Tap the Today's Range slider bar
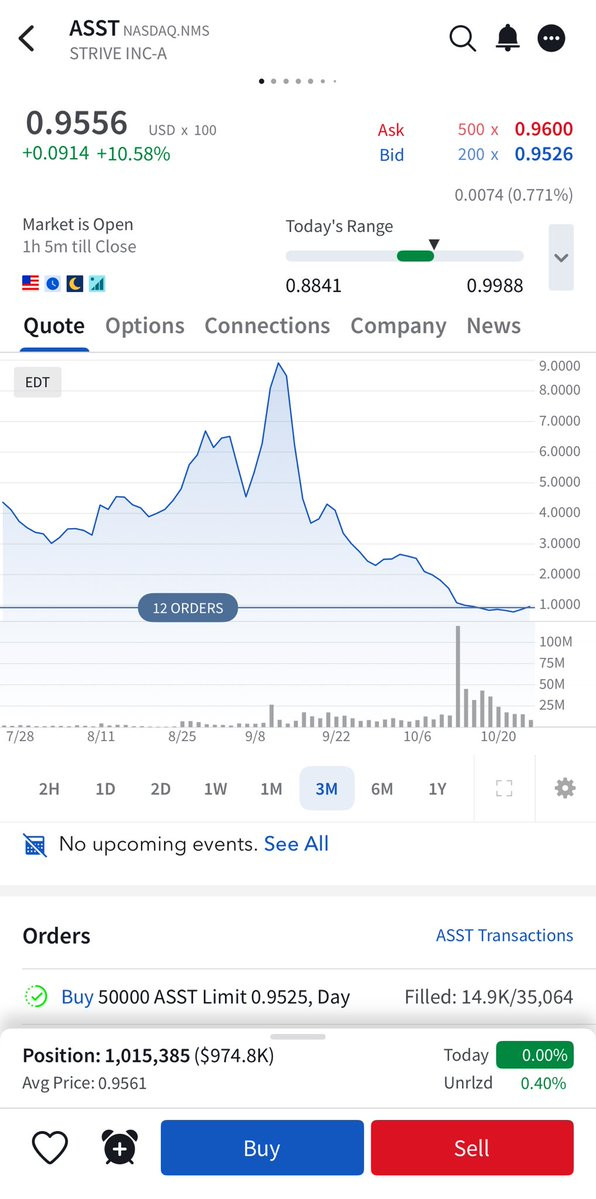The image size is (596, 1199). tap(405, 256)
